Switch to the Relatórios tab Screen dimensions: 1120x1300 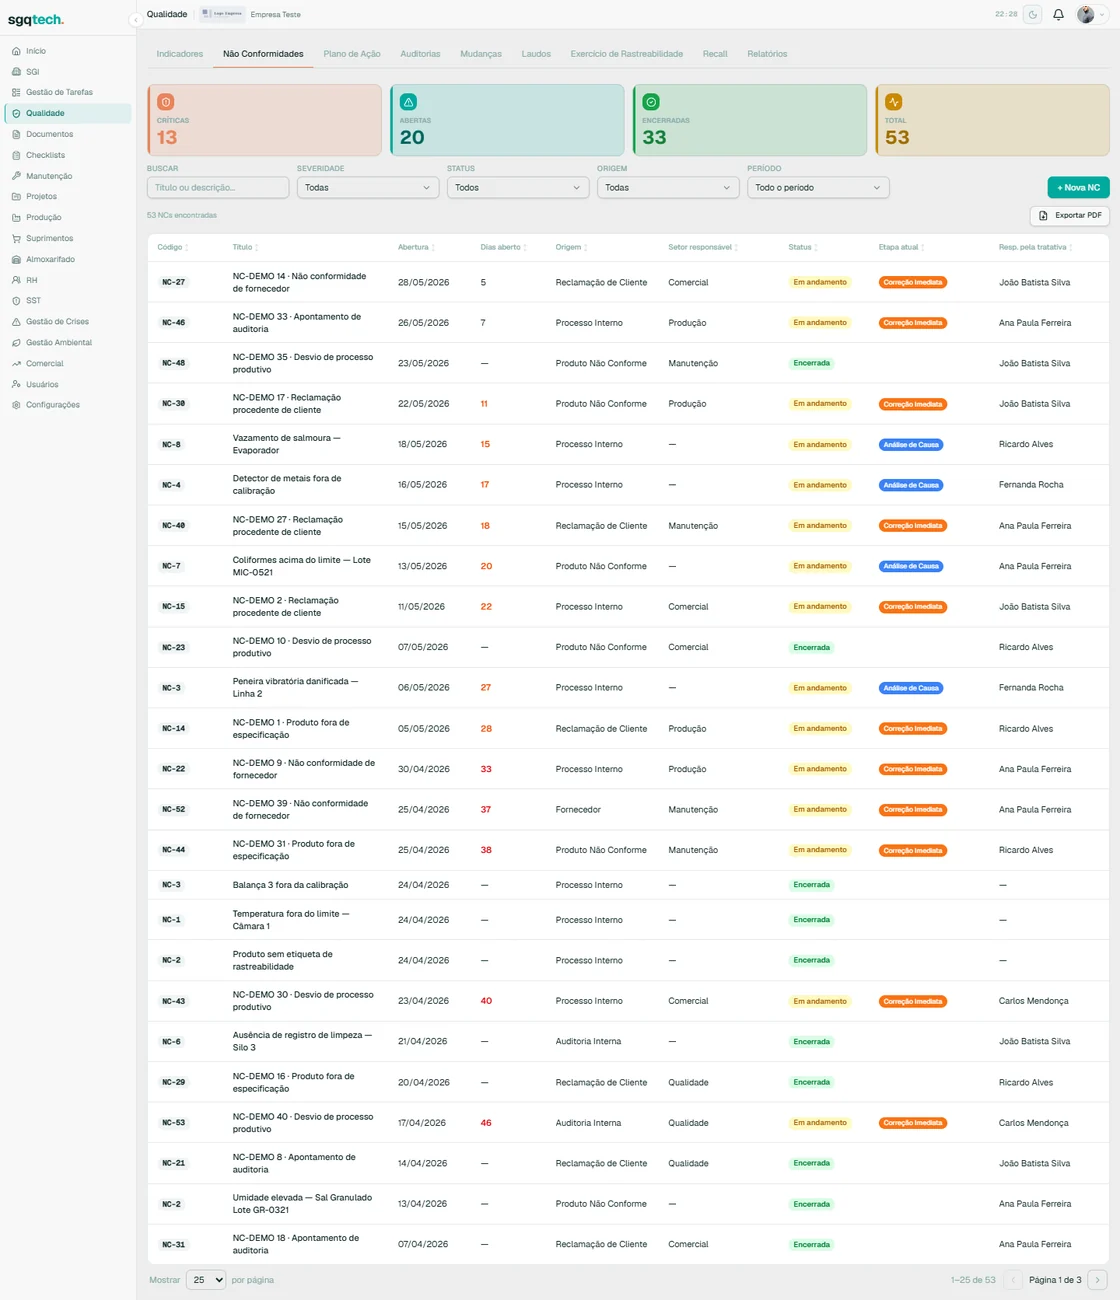(x=767, y=54)
